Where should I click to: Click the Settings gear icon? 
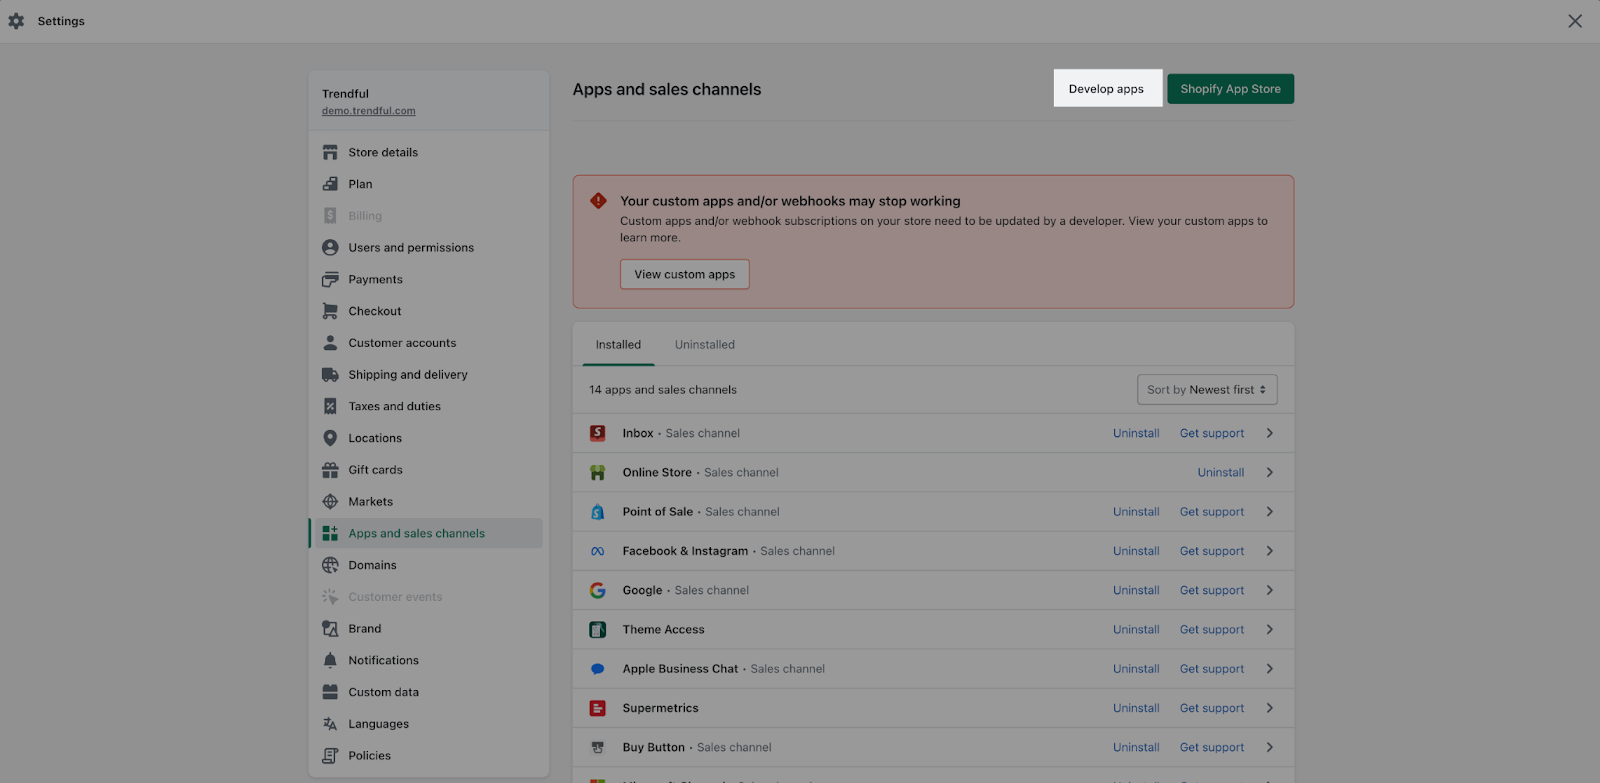16,21
